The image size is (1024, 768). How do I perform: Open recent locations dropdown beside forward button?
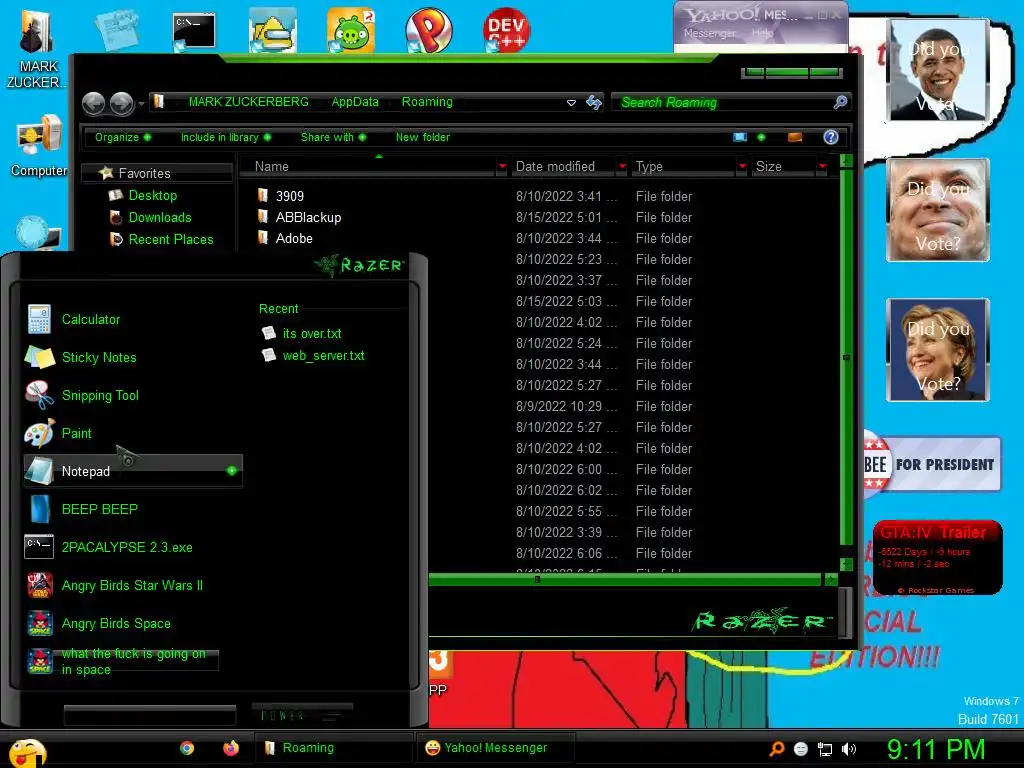[x=141, y=103]
